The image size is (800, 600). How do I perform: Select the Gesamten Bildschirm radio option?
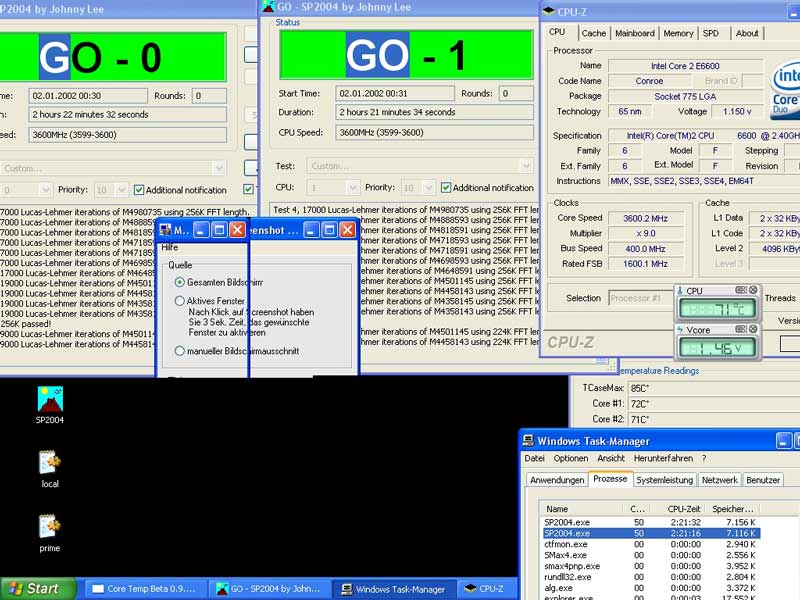pos(180,282)
